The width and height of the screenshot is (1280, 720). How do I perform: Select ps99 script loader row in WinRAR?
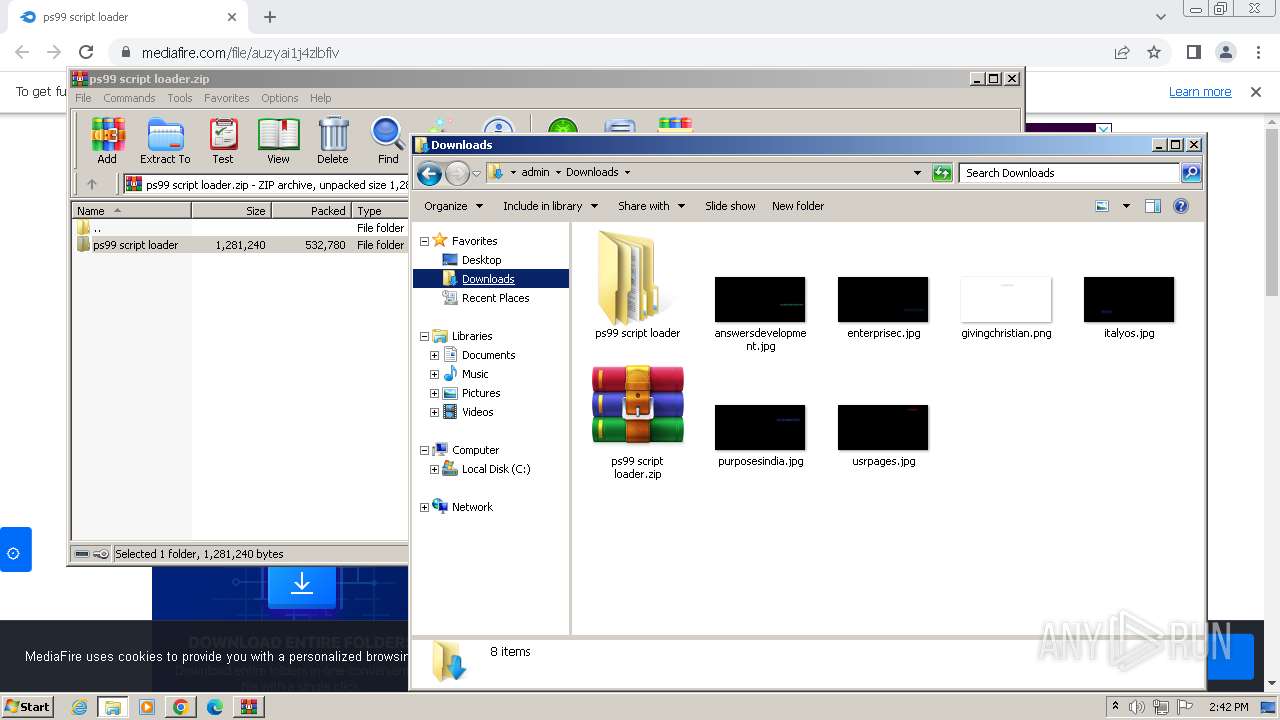tap(240, 245)
